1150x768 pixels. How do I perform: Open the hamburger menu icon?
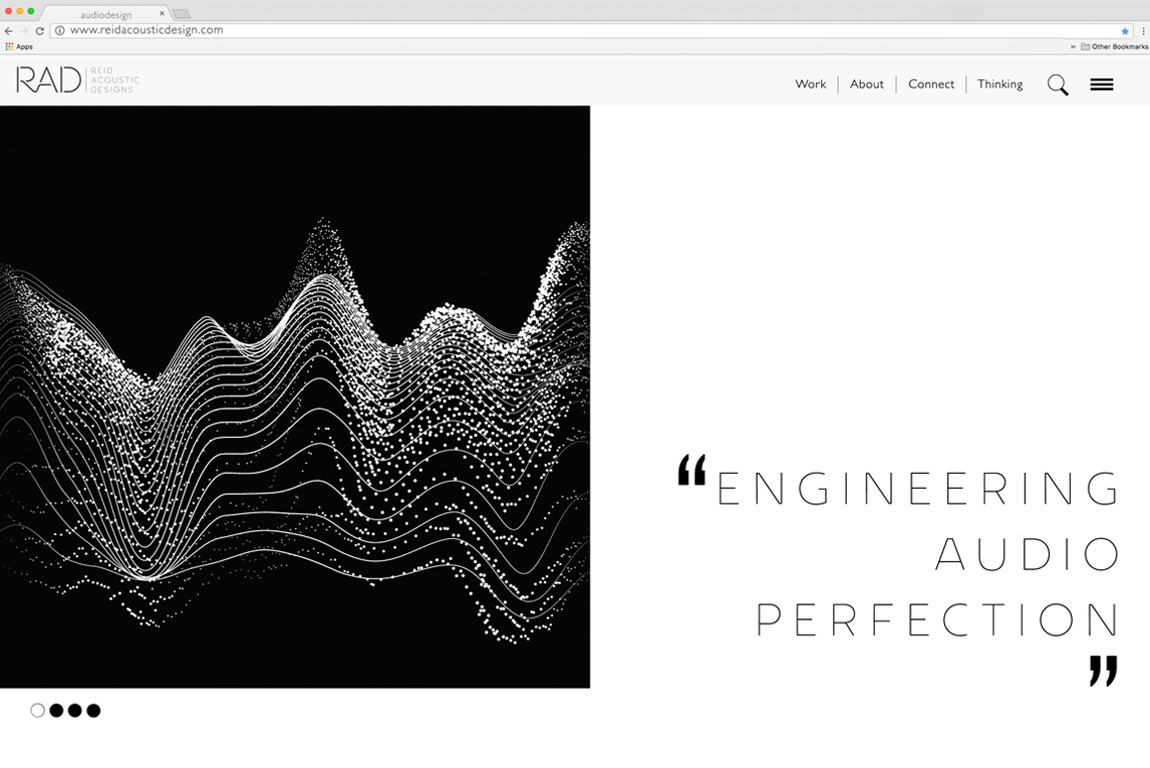click(x=1101, y=85)
